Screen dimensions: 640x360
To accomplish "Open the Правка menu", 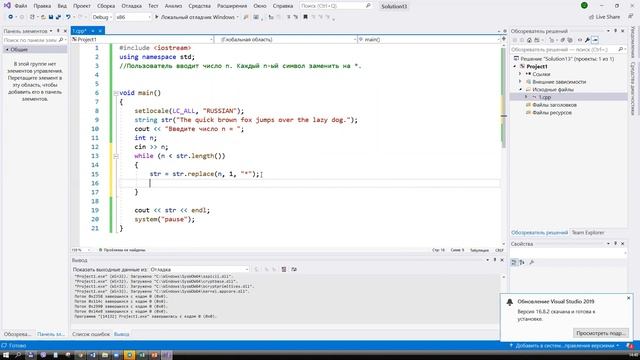I will pos(42,6).
